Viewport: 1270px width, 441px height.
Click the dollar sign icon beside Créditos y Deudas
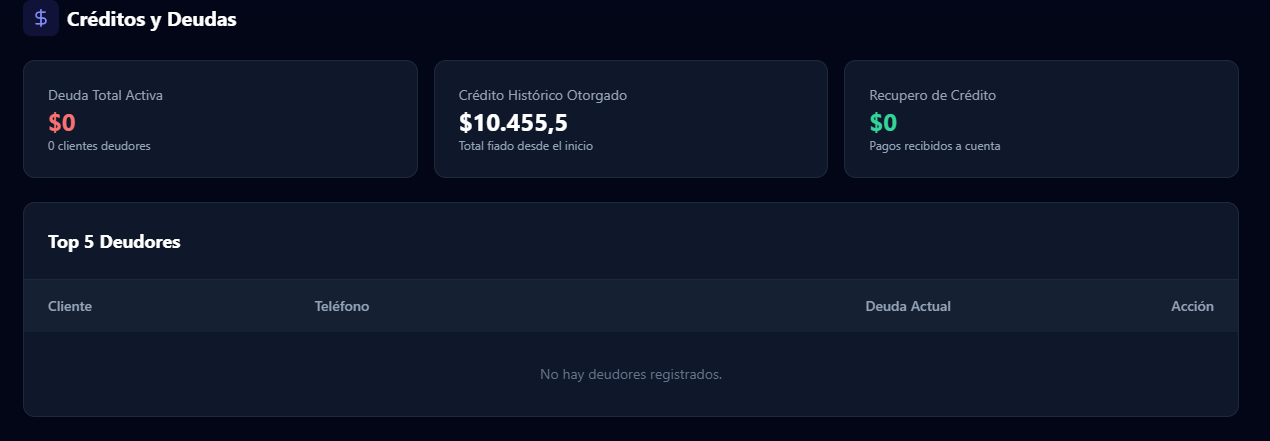(40, 18)
